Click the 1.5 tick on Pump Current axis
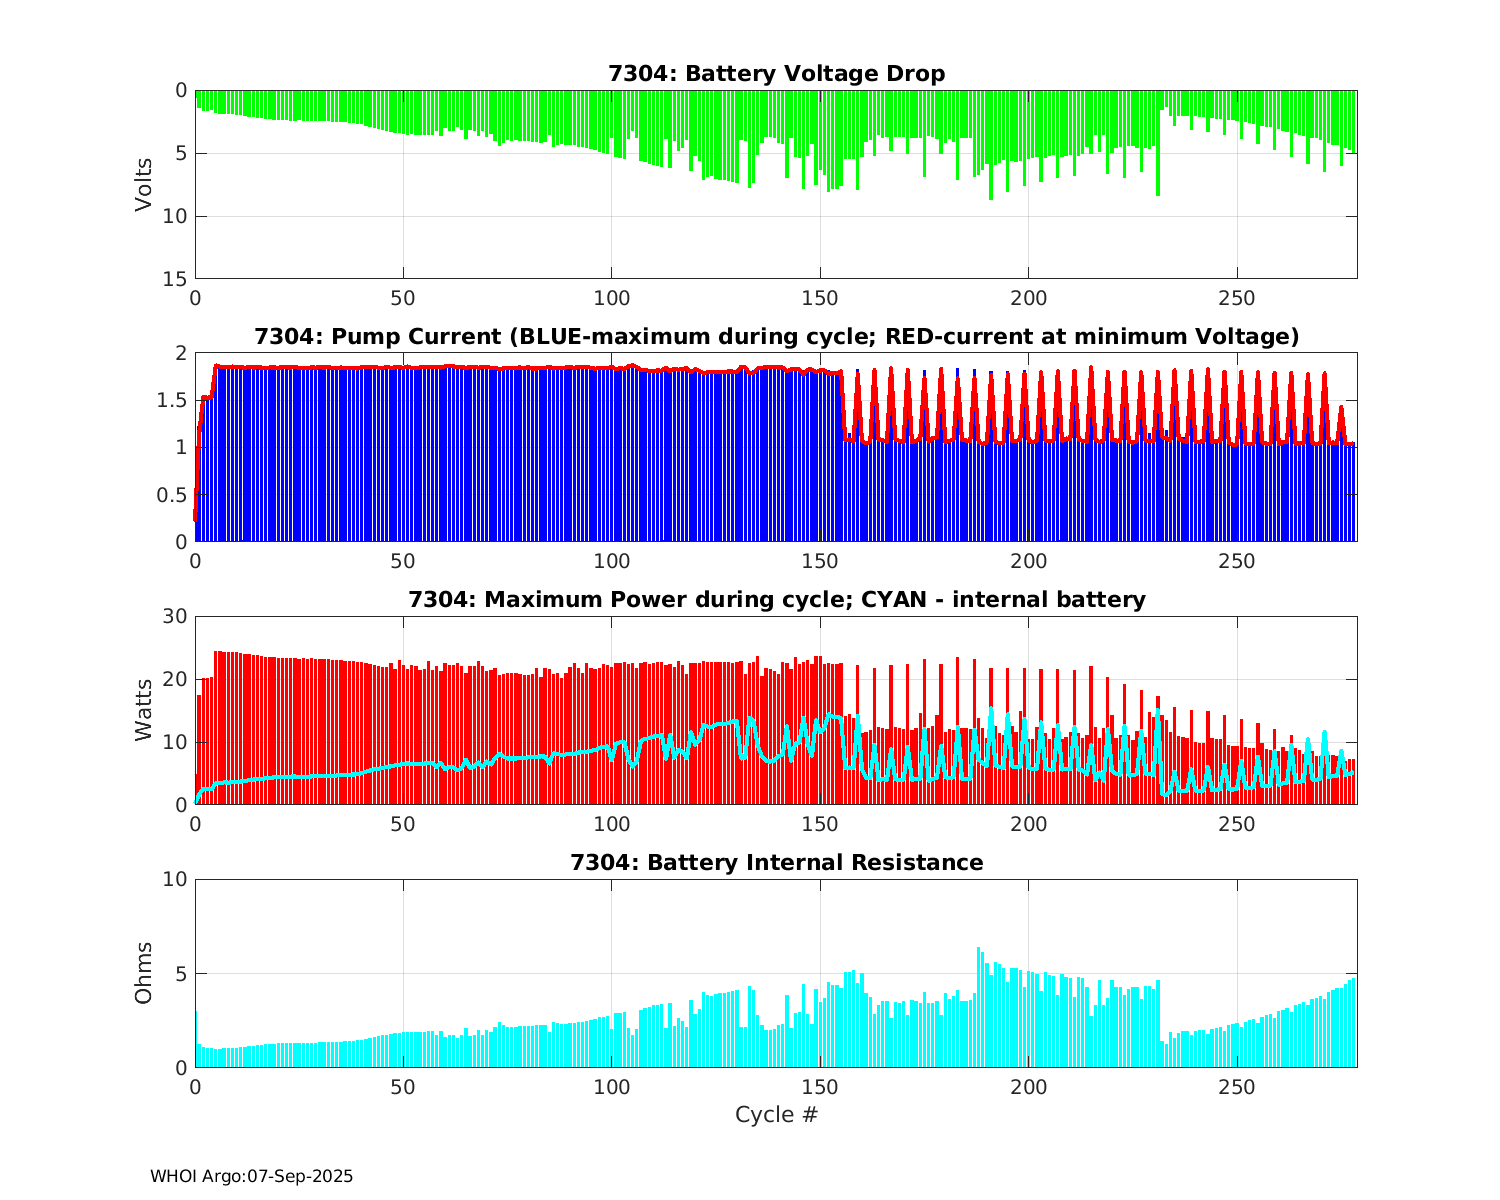1500x1200 pixels. 174,401
